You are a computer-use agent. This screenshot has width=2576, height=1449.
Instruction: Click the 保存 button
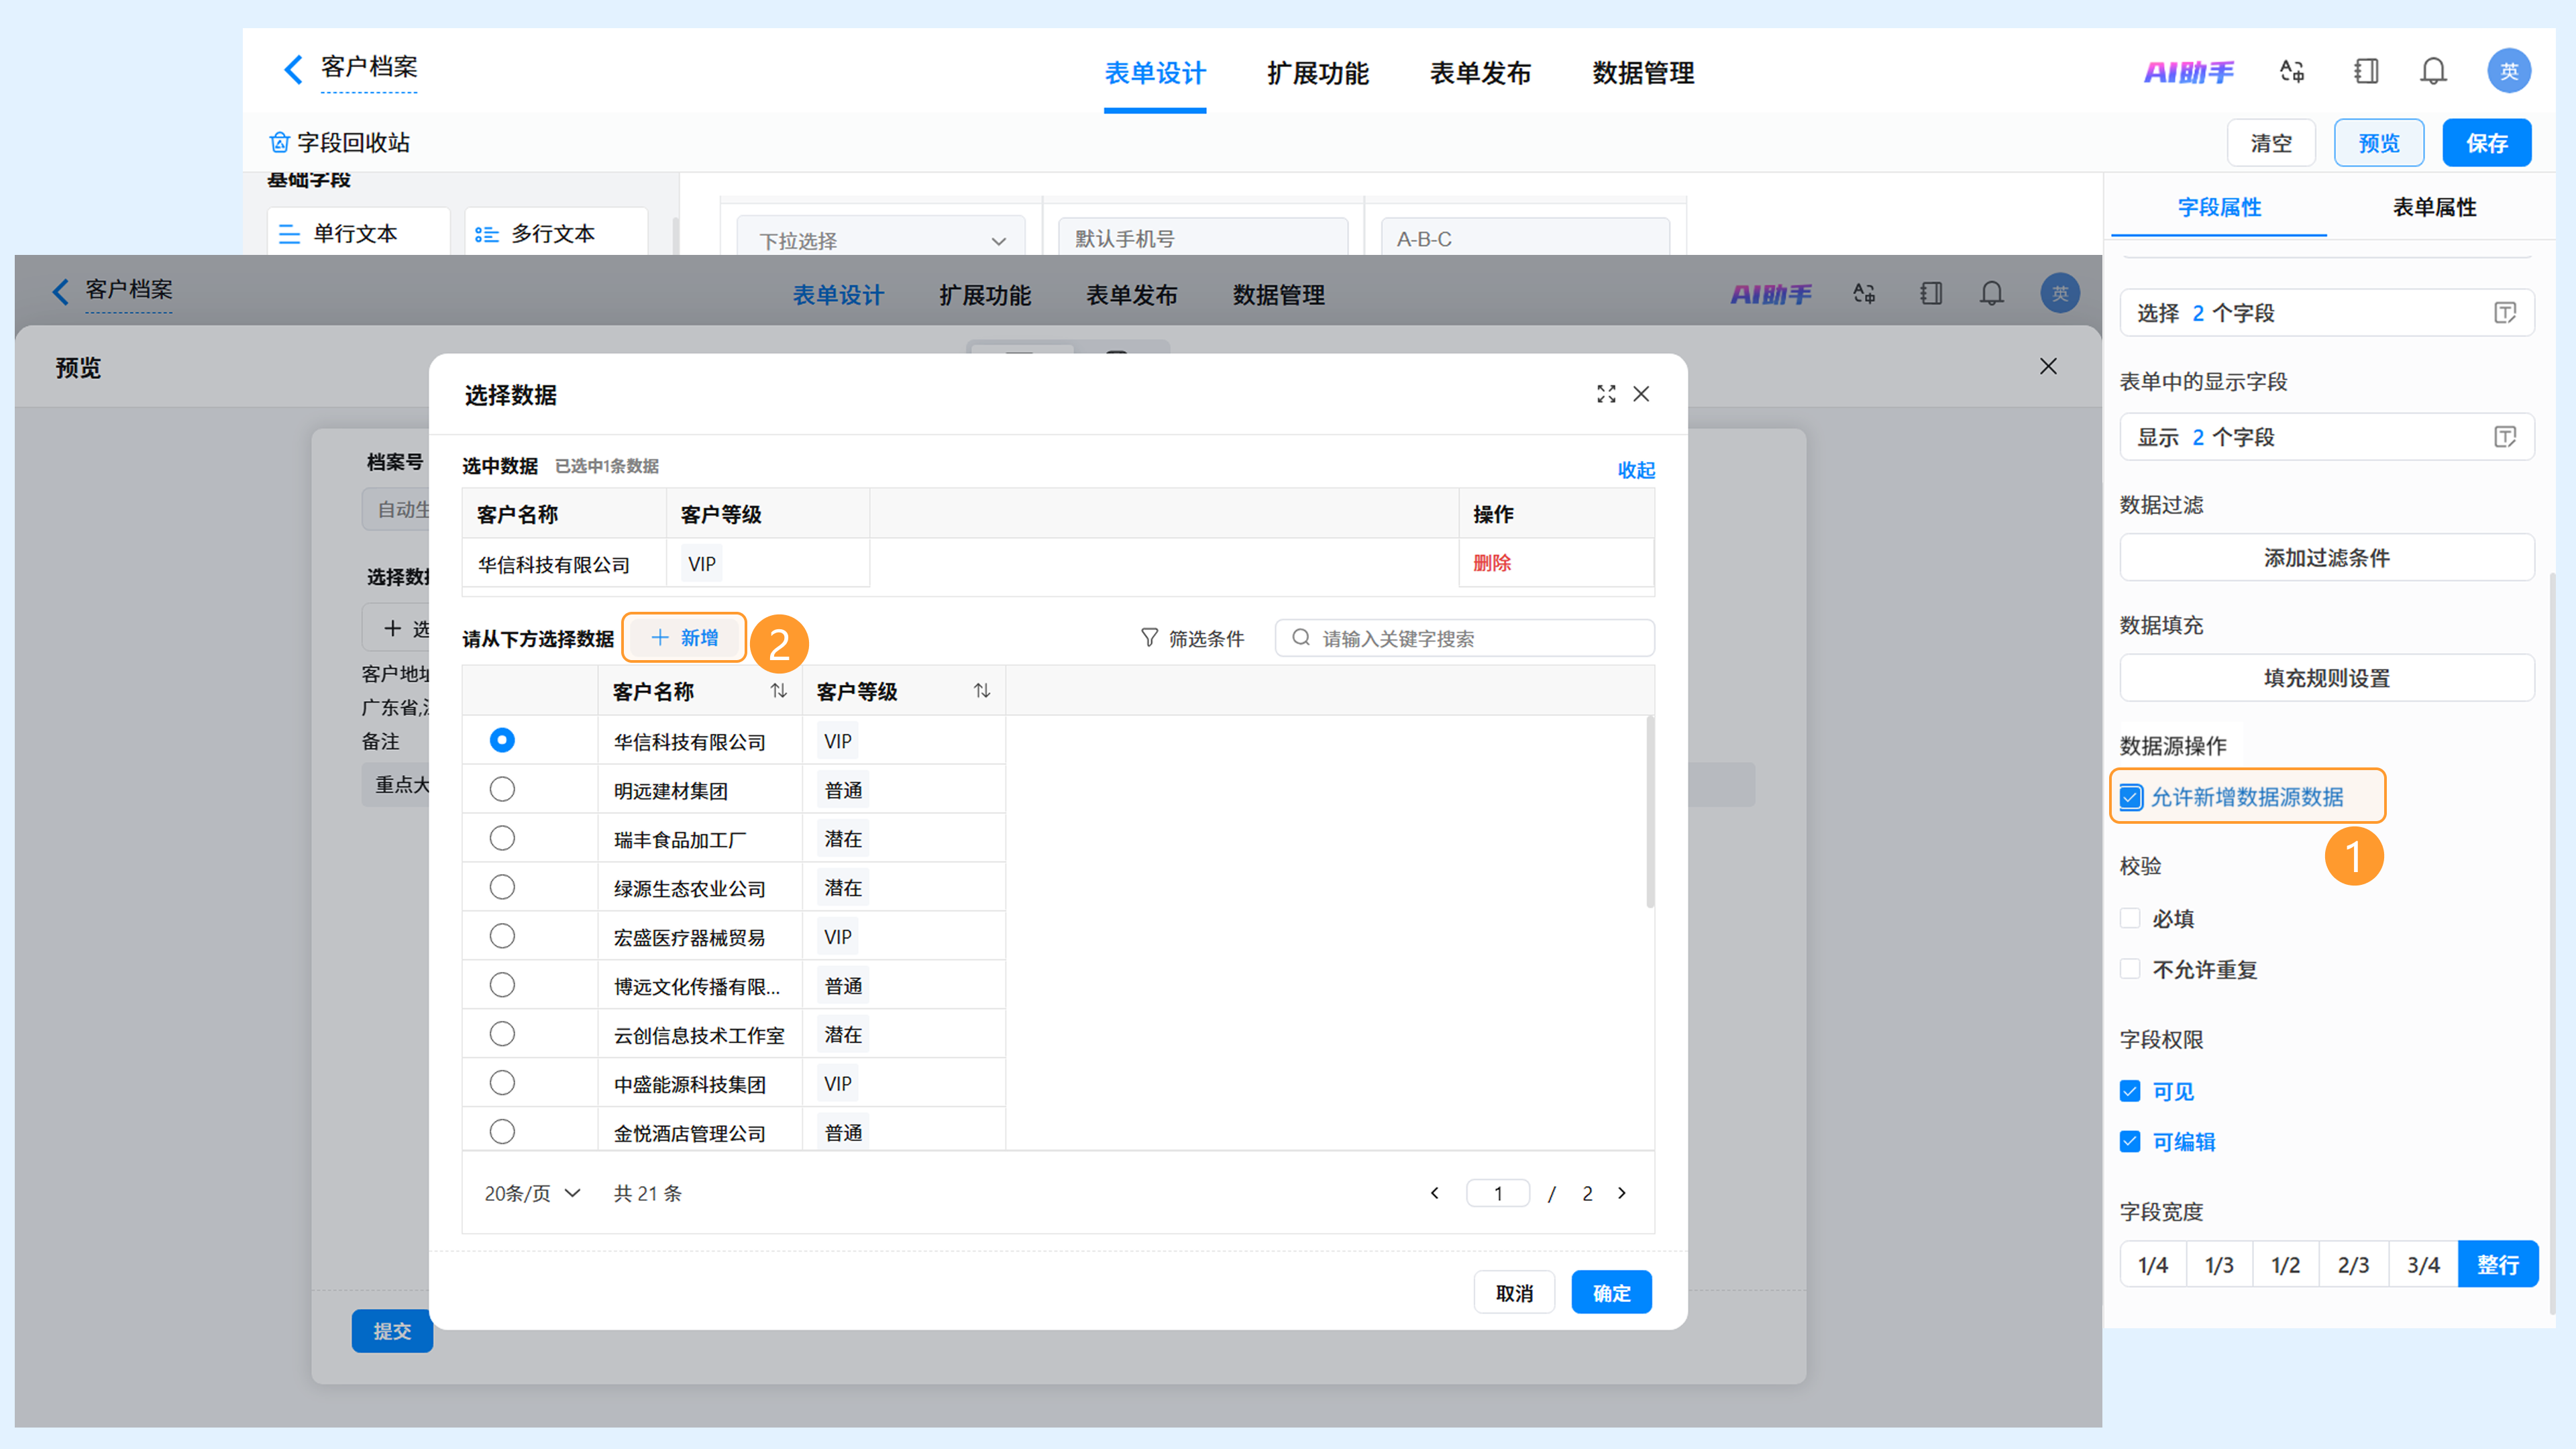[2486, 143]
